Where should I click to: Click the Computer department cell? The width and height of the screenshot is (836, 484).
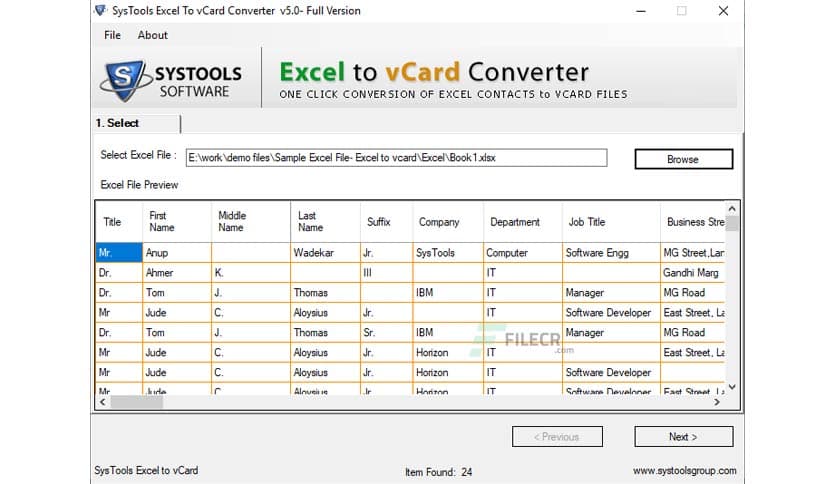tap(522, 253)
